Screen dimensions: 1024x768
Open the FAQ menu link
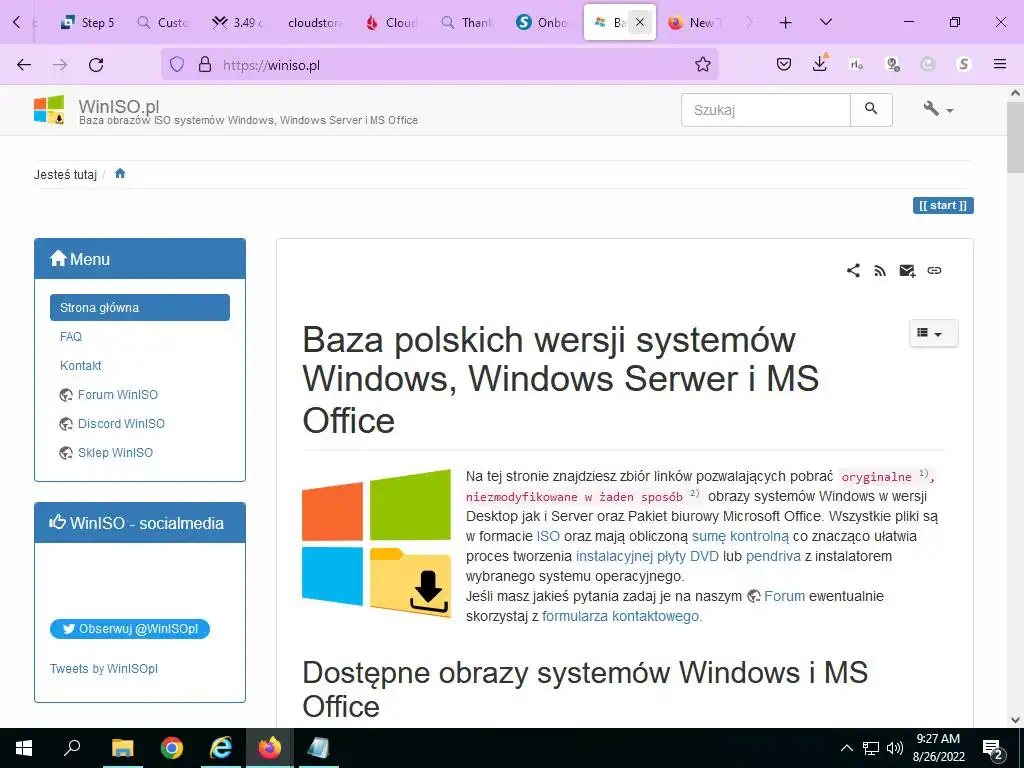tap(71, 337)
